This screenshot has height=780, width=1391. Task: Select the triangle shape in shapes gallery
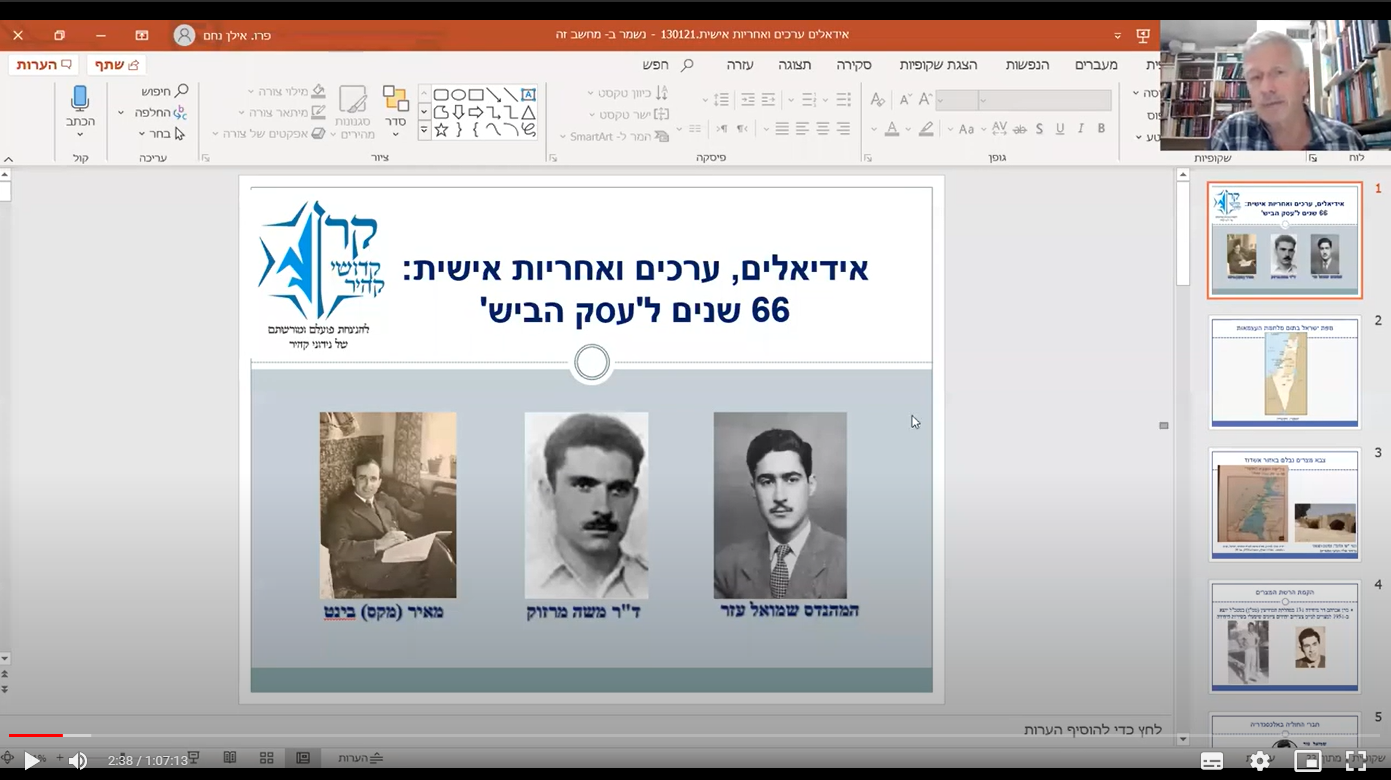pos(529,112)
